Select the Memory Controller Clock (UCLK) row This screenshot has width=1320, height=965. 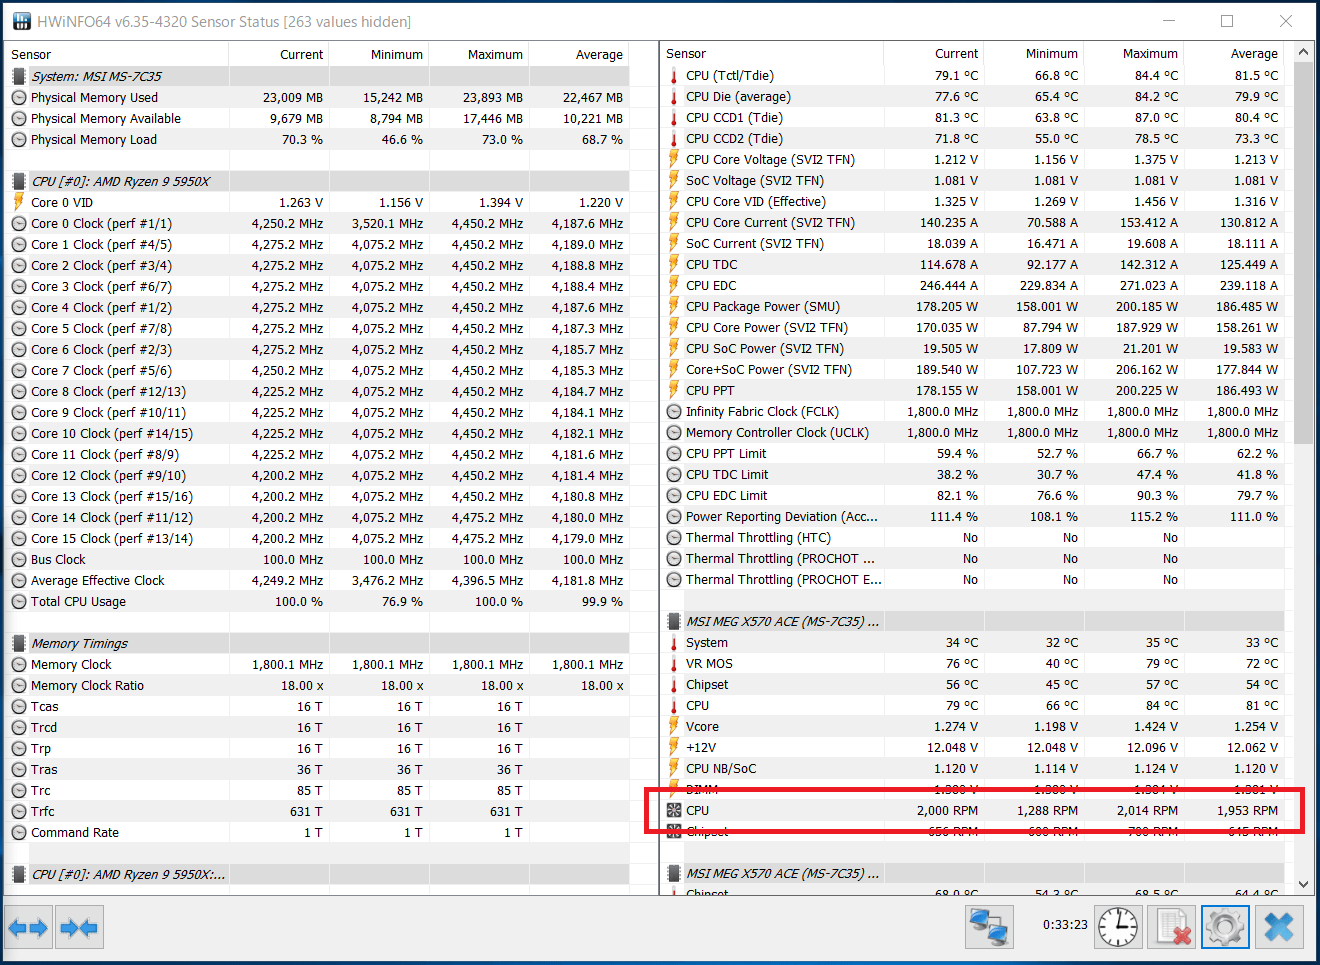[973, 433]
